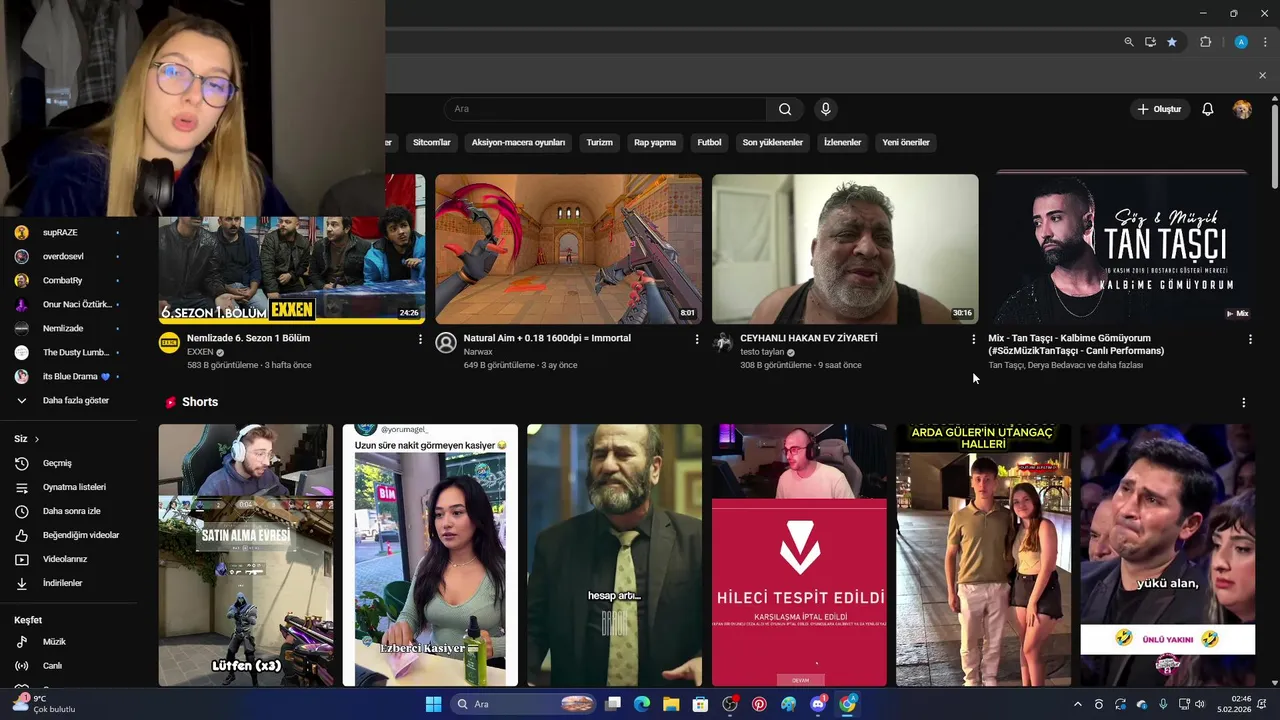Open Chrome extensions puzzle icon

pyautogui.click(x=1205, y=42)
